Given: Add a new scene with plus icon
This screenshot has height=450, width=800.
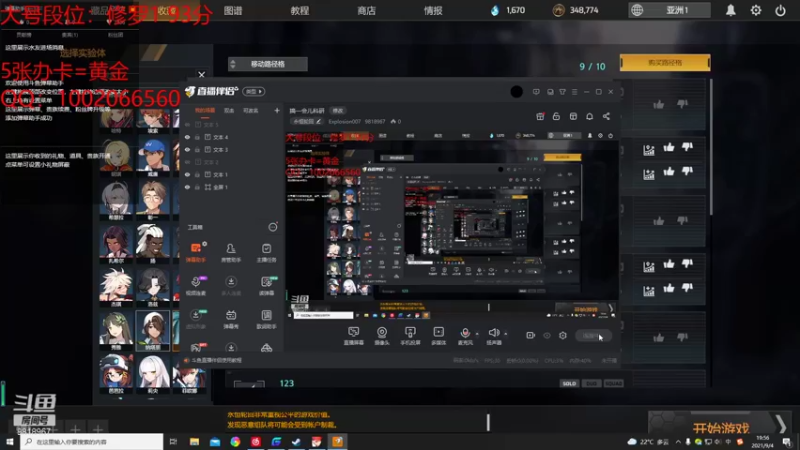Looking at the screenshot, I should (x=277, y=110).
